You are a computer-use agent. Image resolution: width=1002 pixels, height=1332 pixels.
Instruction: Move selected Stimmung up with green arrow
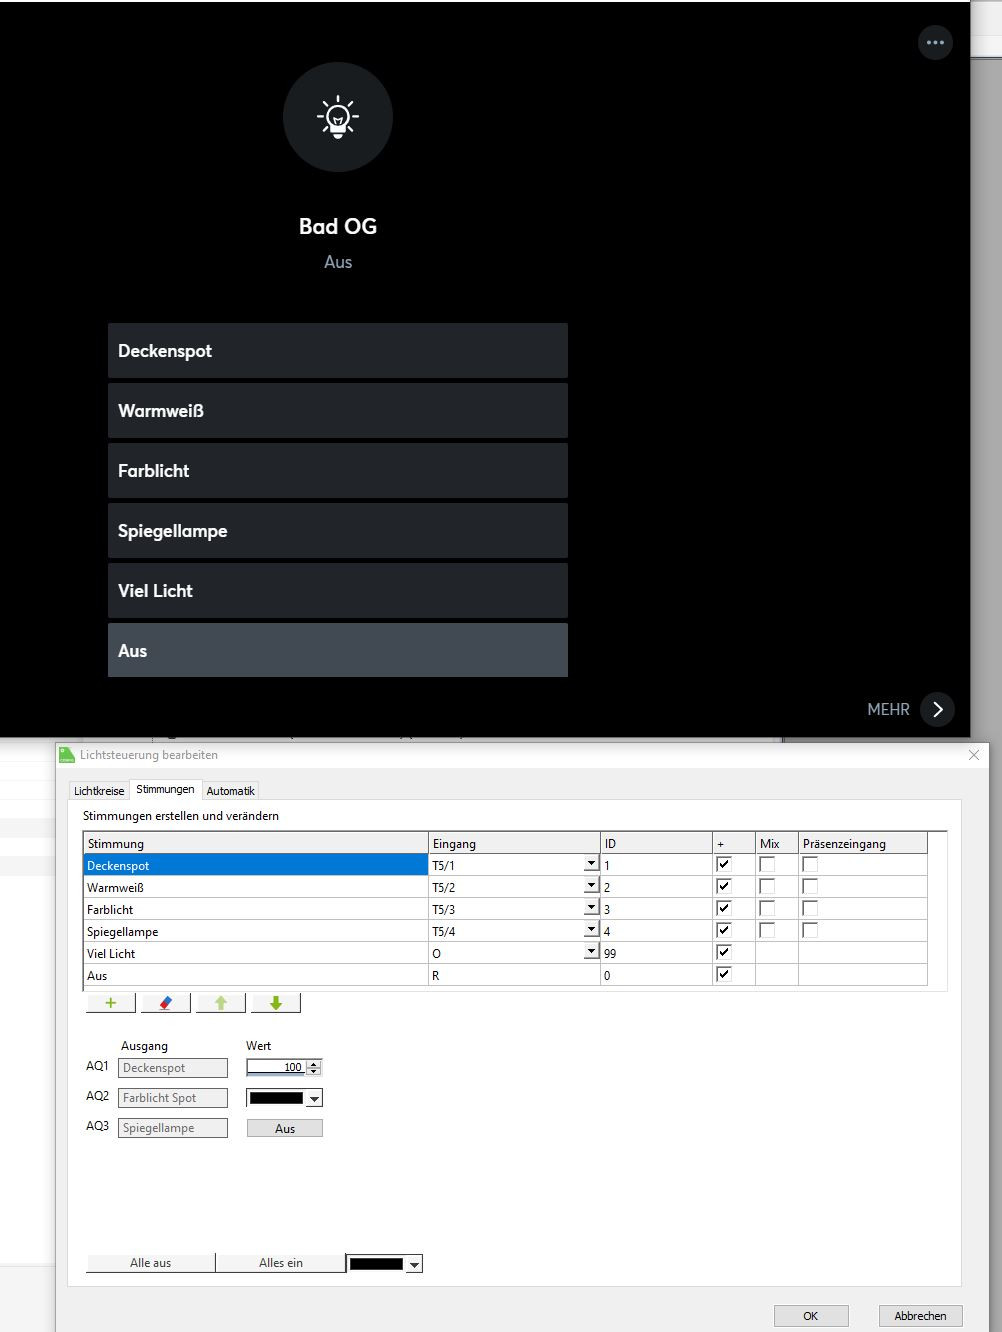coord(221,1003)
